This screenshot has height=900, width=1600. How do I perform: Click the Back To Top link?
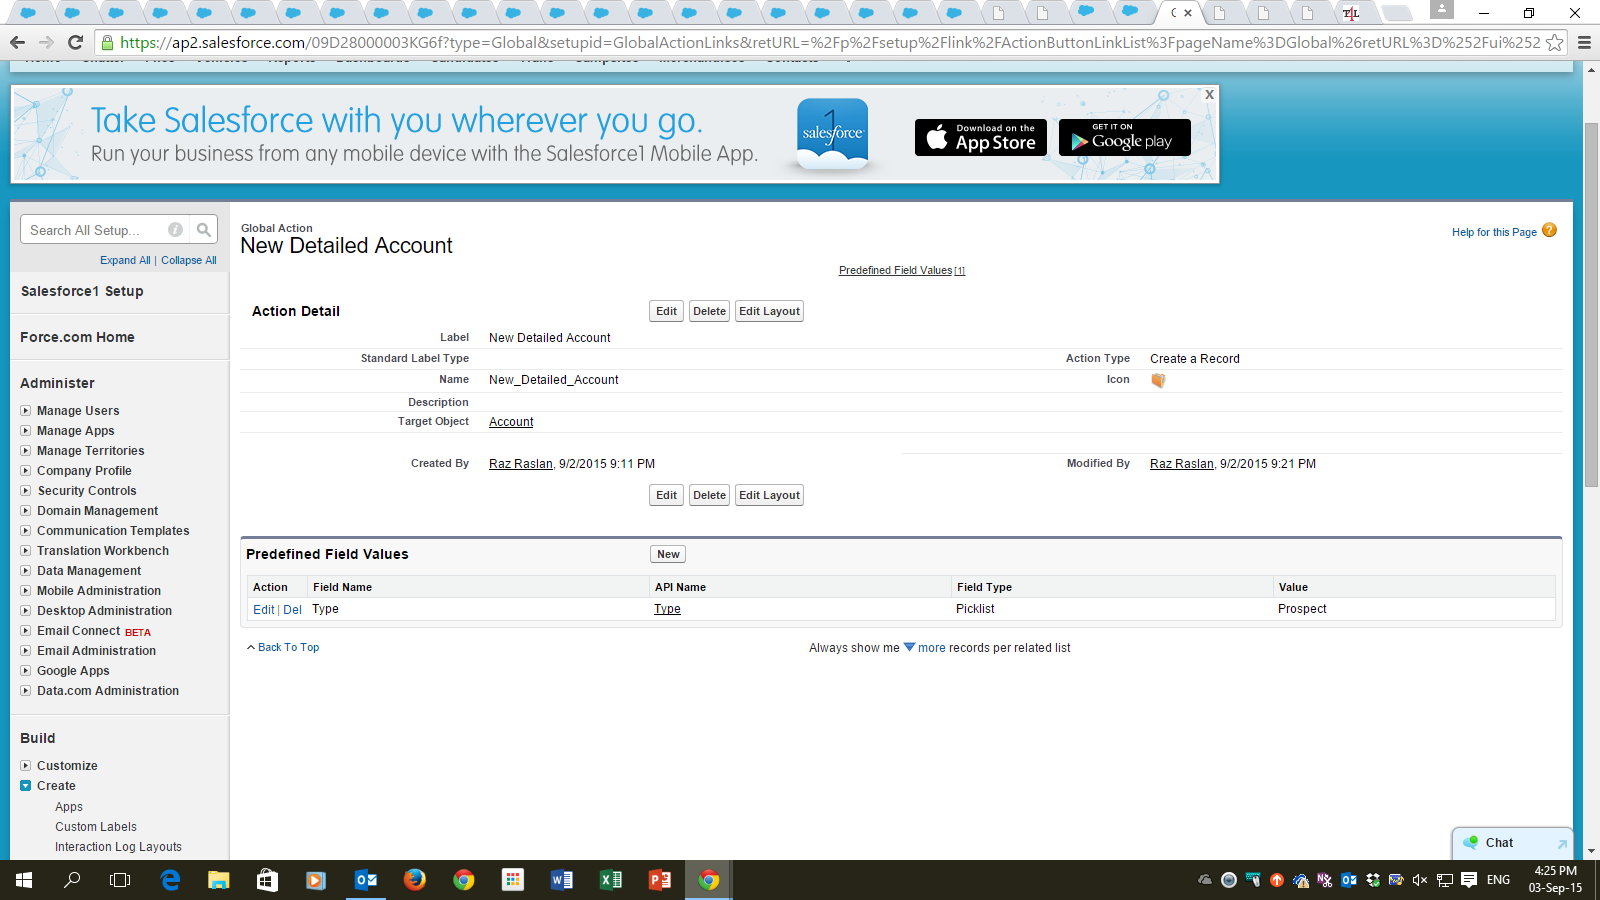click(x=288, y=648)
